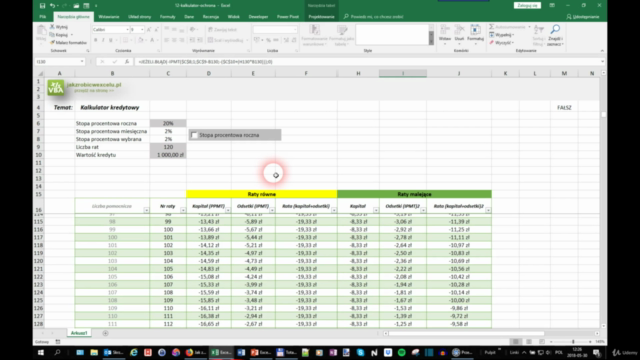This screenshot has width=640, height=360.
Task: Save the workbook from Quick Access
Action: [x=42, y=6]
